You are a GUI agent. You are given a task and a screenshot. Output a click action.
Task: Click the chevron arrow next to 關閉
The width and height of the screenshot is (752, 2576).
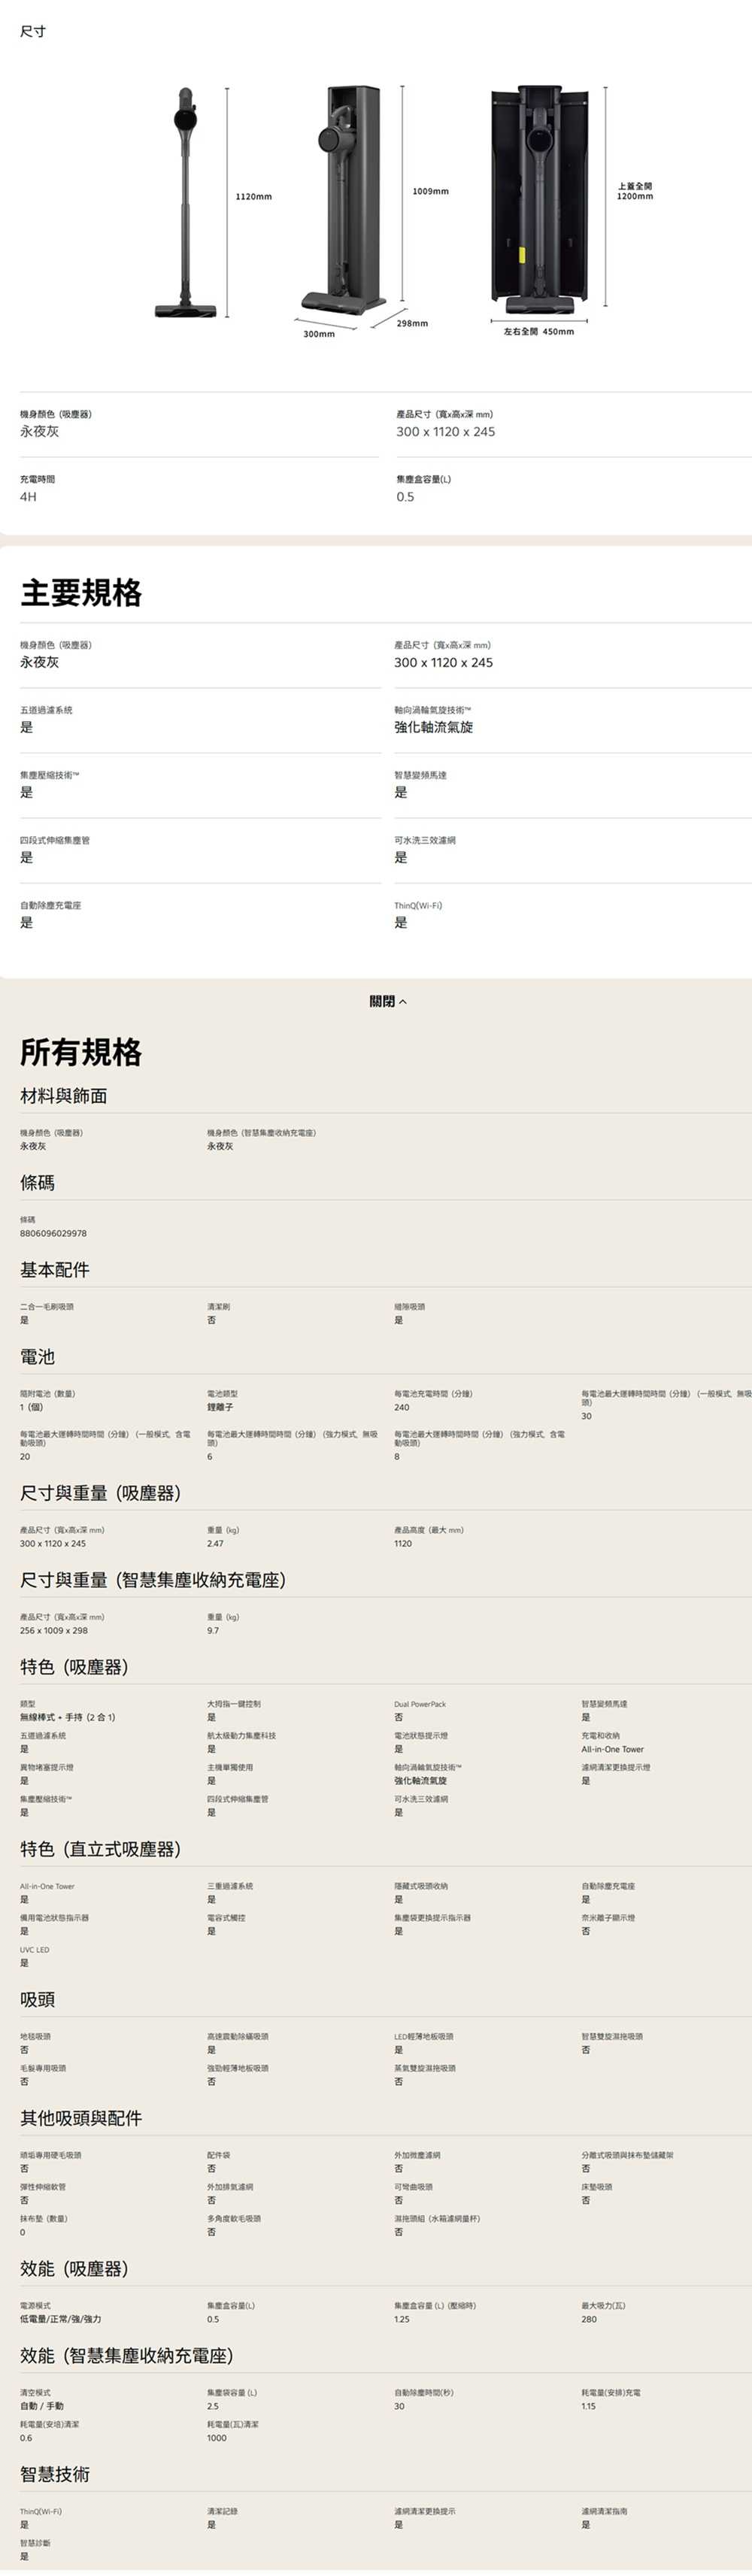click(403, 1002)
